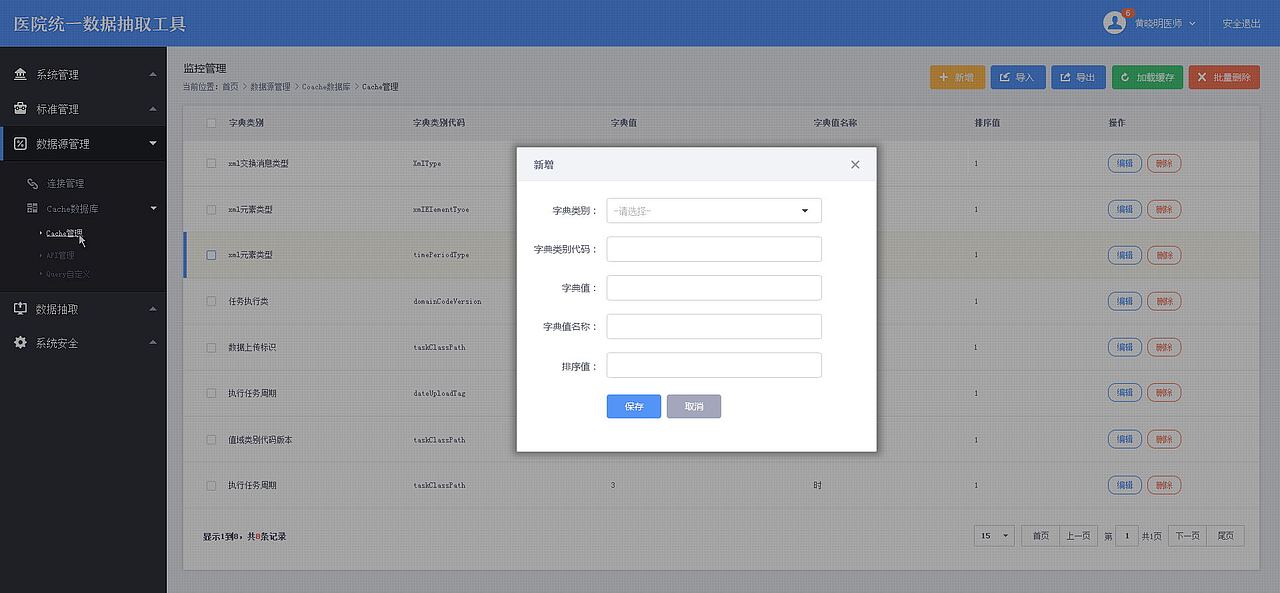Open the 字典类别 dropdown
The width and height of the screenshot is (1280, 593).
click(x=714, y=210)
